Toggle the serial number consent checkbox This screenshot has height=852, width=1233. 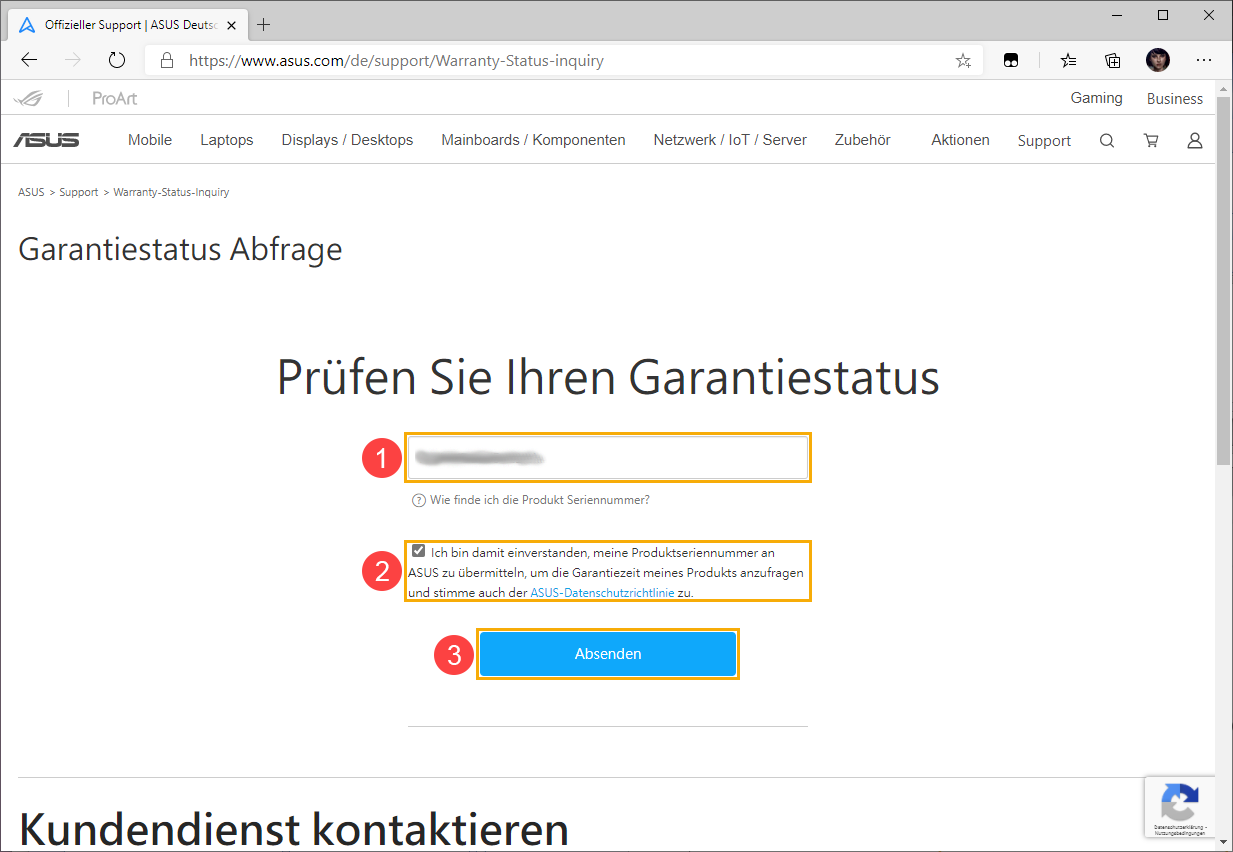(x=418, y=551)
